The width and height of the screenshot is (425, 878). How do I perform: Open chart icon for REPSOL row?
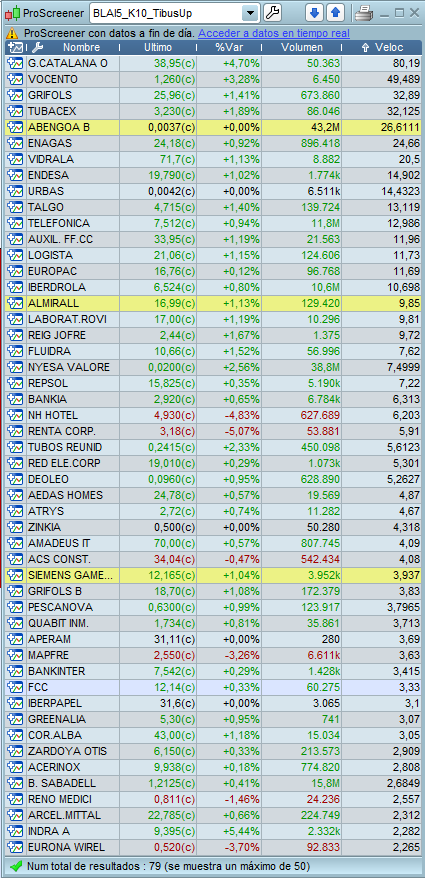coord(14,384)
